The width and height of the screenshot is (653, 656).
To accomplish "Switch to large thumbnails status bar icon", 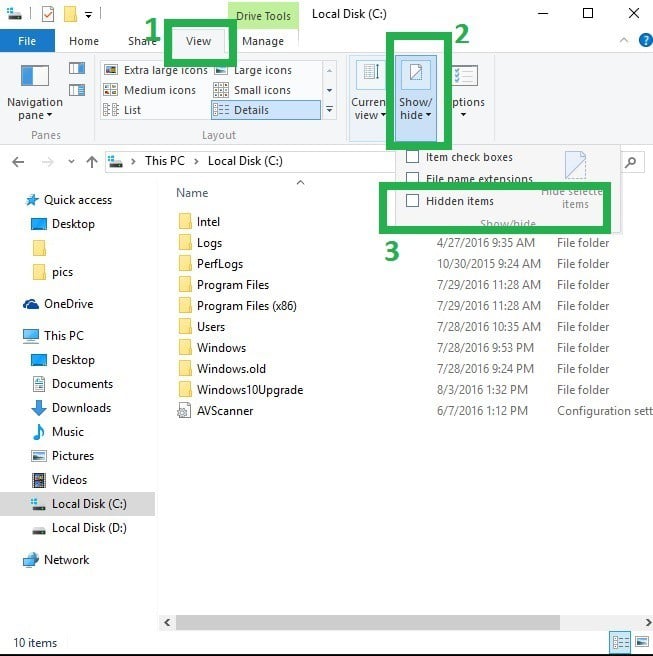I will click(x=642, y=642).
